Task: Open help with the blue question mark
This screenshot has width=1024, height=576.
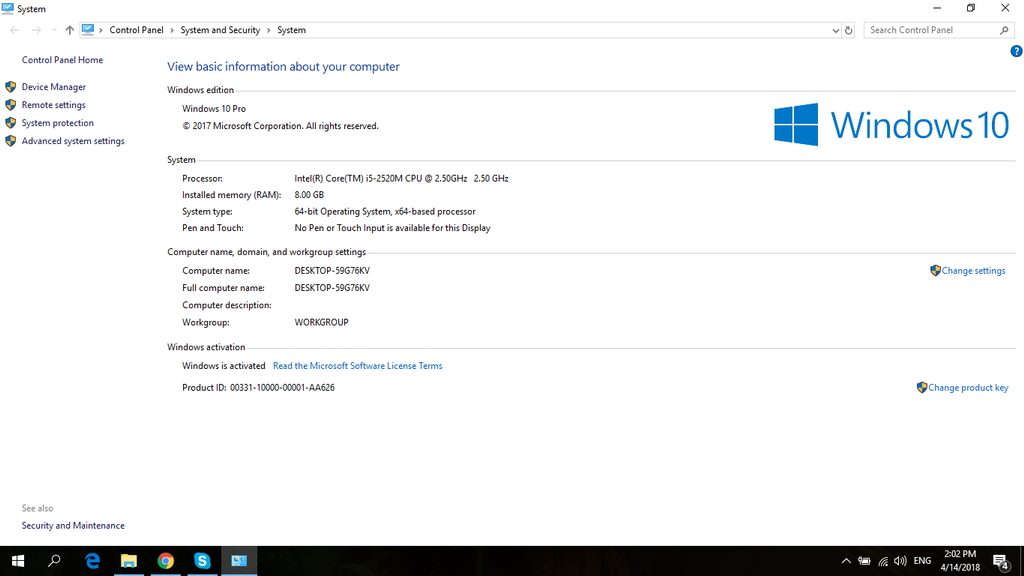Action: click(1016, 52)
